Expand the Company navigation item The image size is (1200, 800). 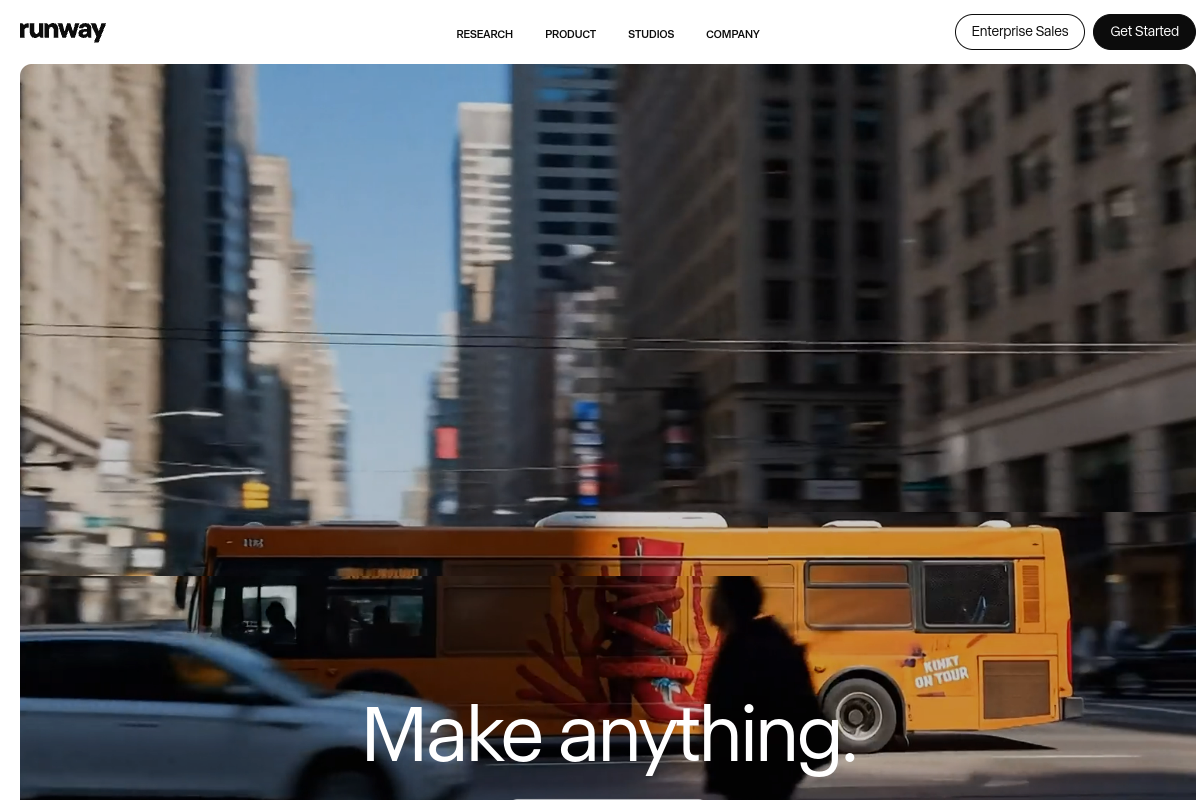pos(732,34)
